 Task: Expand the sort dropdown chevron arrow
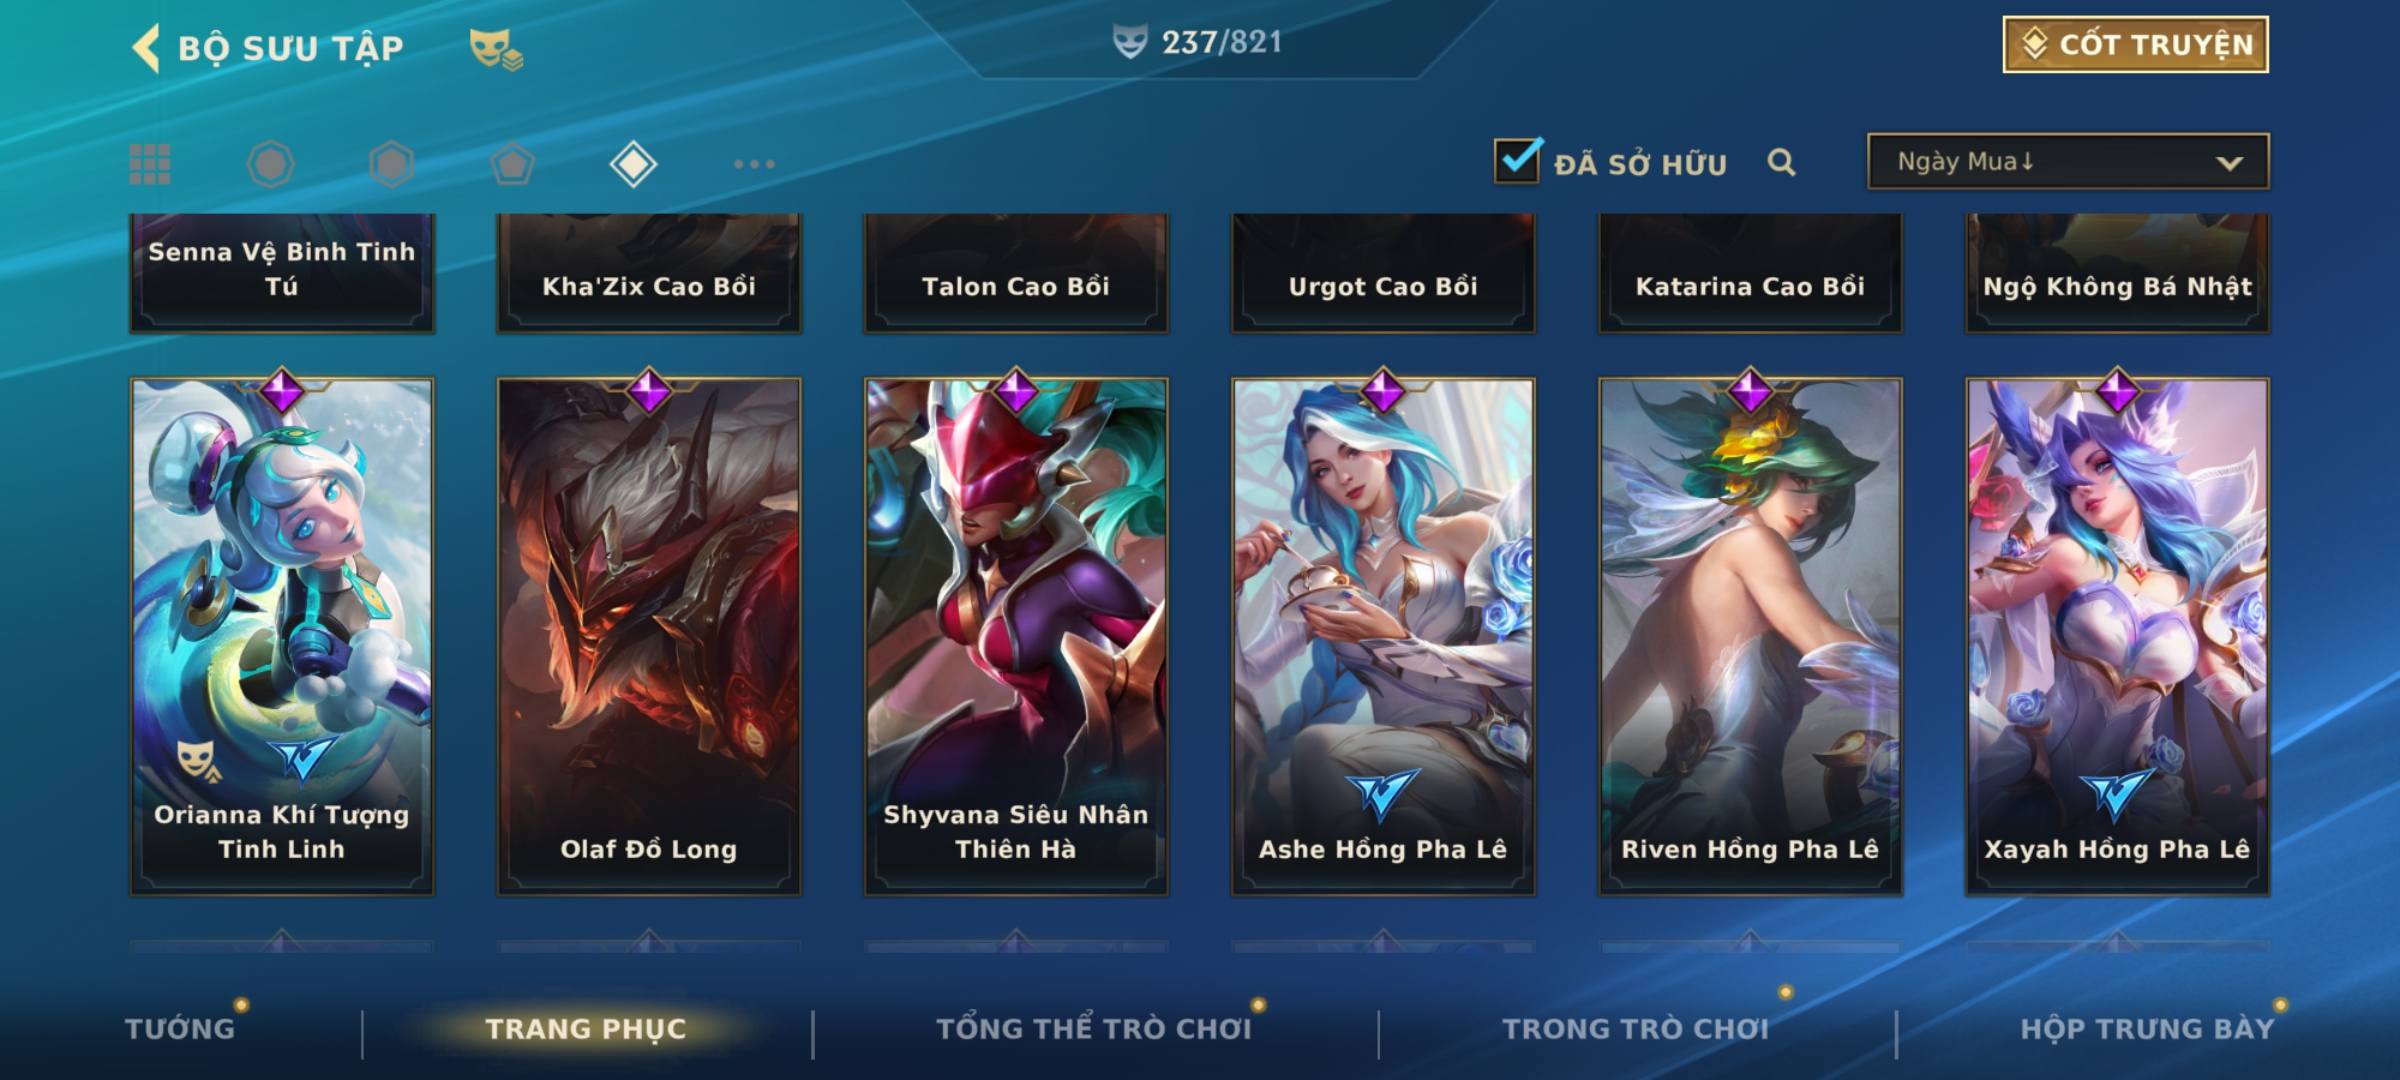2229,163
